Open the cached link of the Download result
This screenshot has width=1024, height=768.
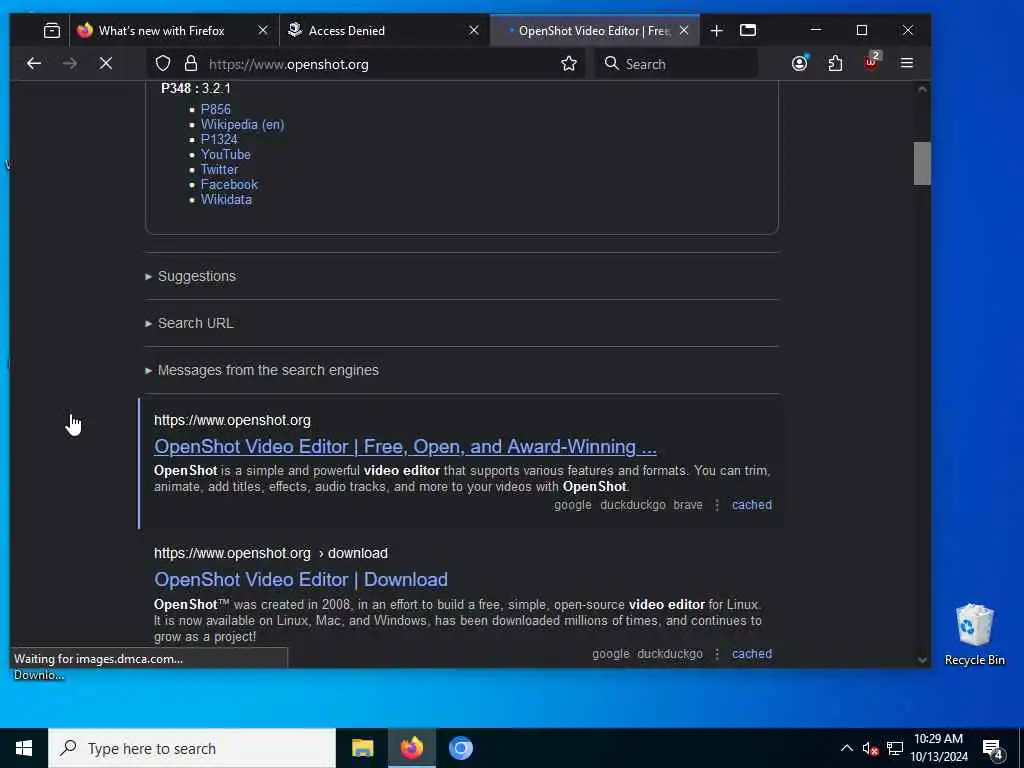point(752,654)
